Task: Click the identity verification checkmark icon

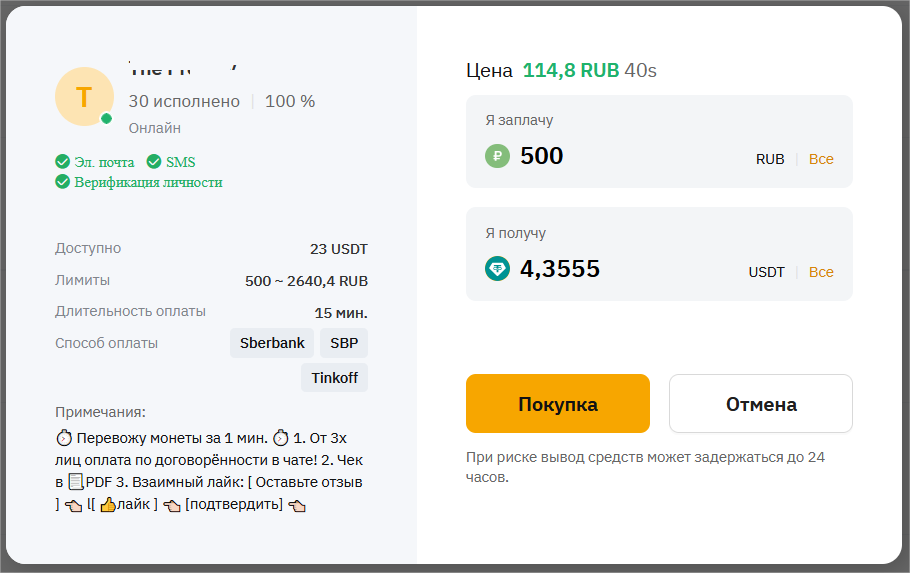Action: click(x=62, y=182)
